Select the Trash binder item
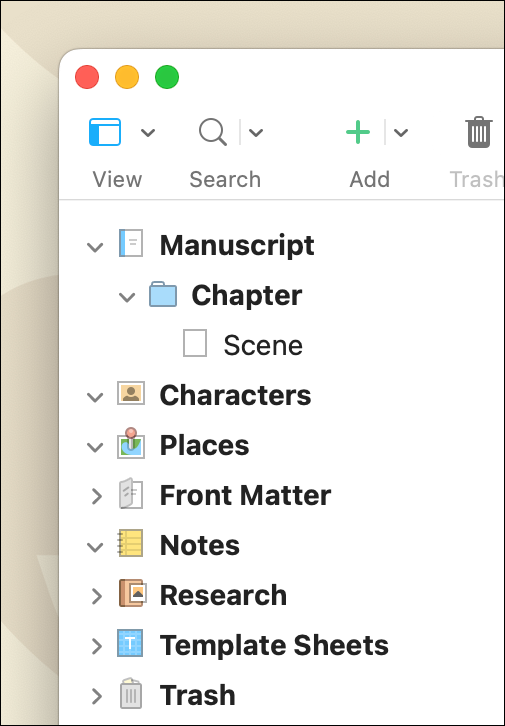505x726 pixels. (198, 695)
